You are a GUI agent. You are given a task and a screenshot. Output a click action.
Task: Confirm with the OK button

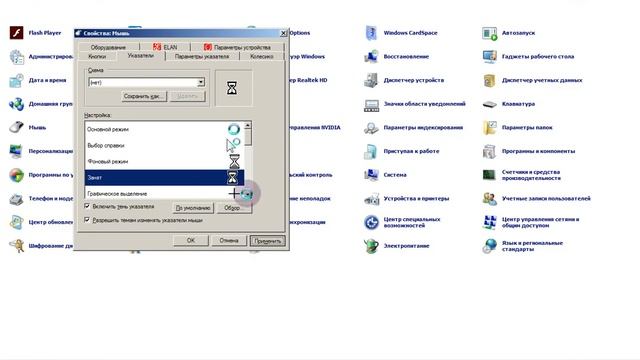point(191,240)
